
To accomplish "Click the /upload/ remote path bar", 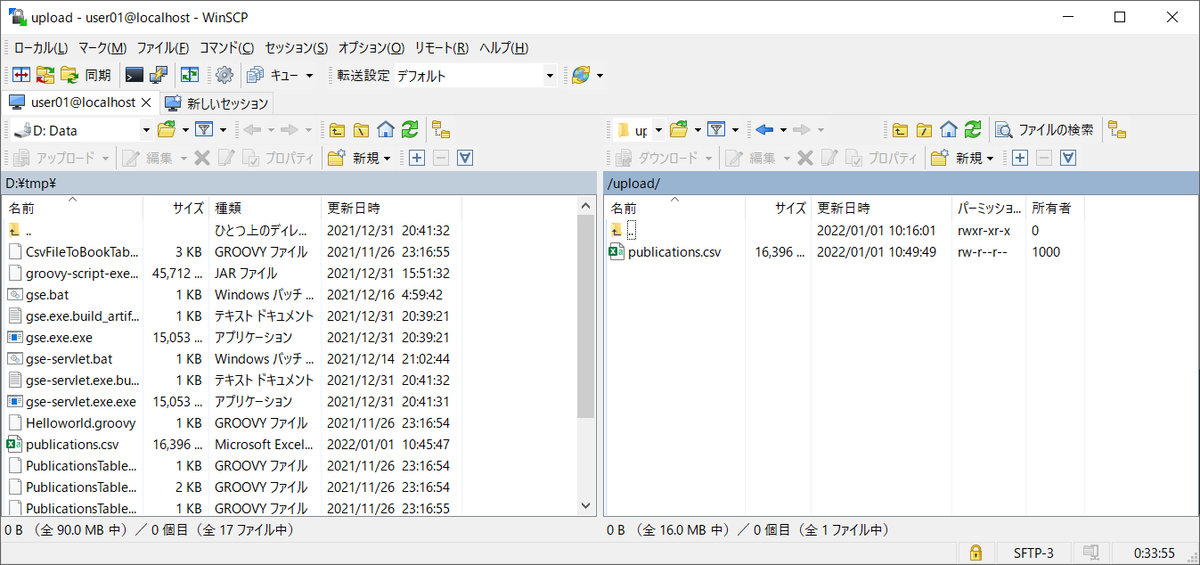I will click(899, 183).
